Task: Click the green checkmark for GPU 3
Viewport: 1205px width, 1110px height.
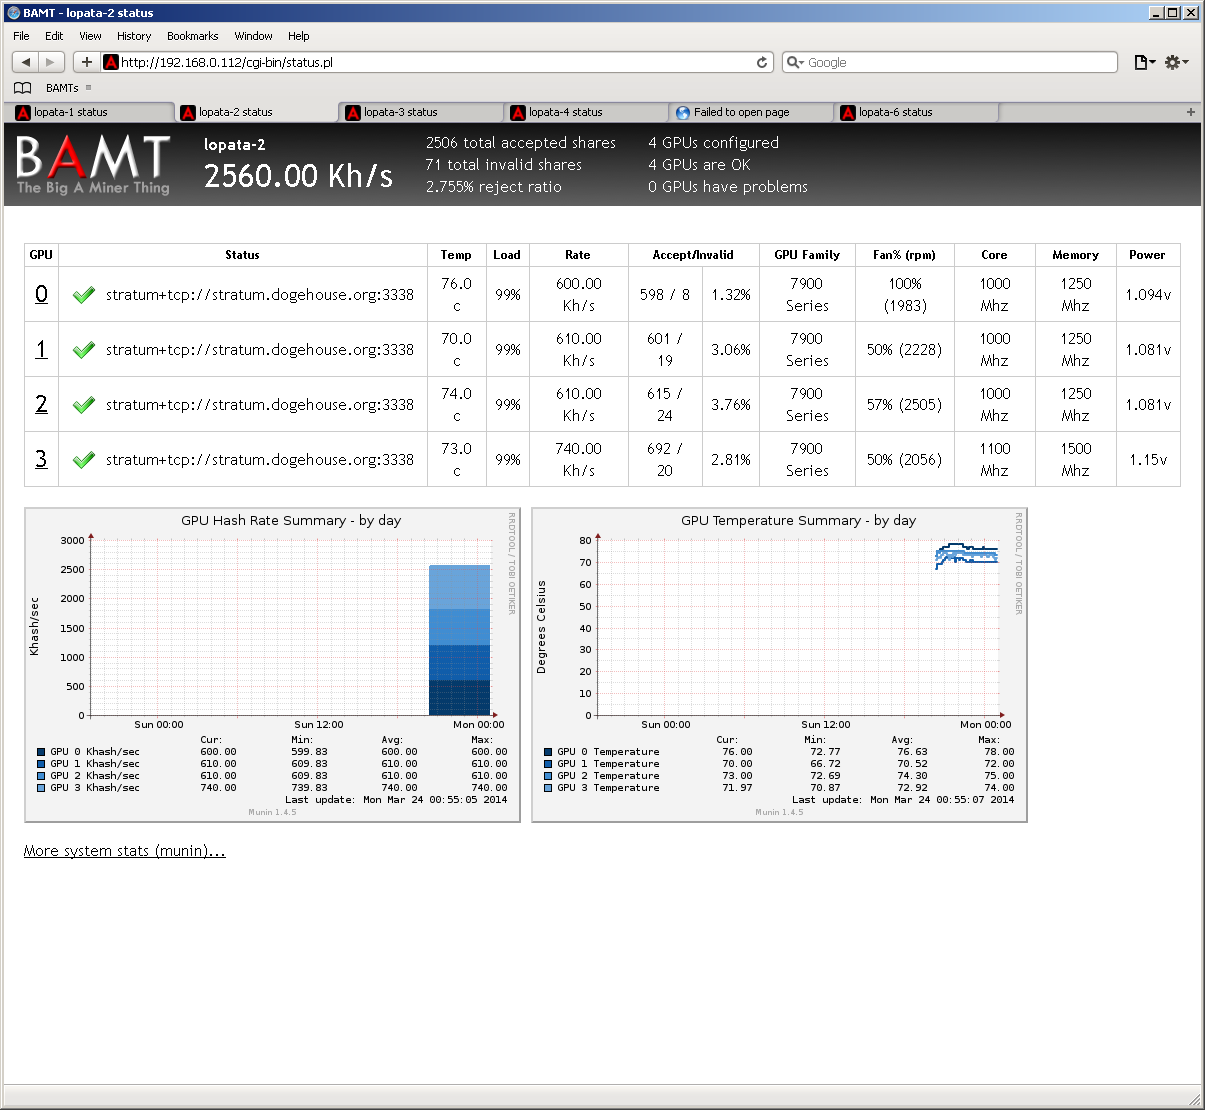Action: pyautogui.click(x=84, y=460)
